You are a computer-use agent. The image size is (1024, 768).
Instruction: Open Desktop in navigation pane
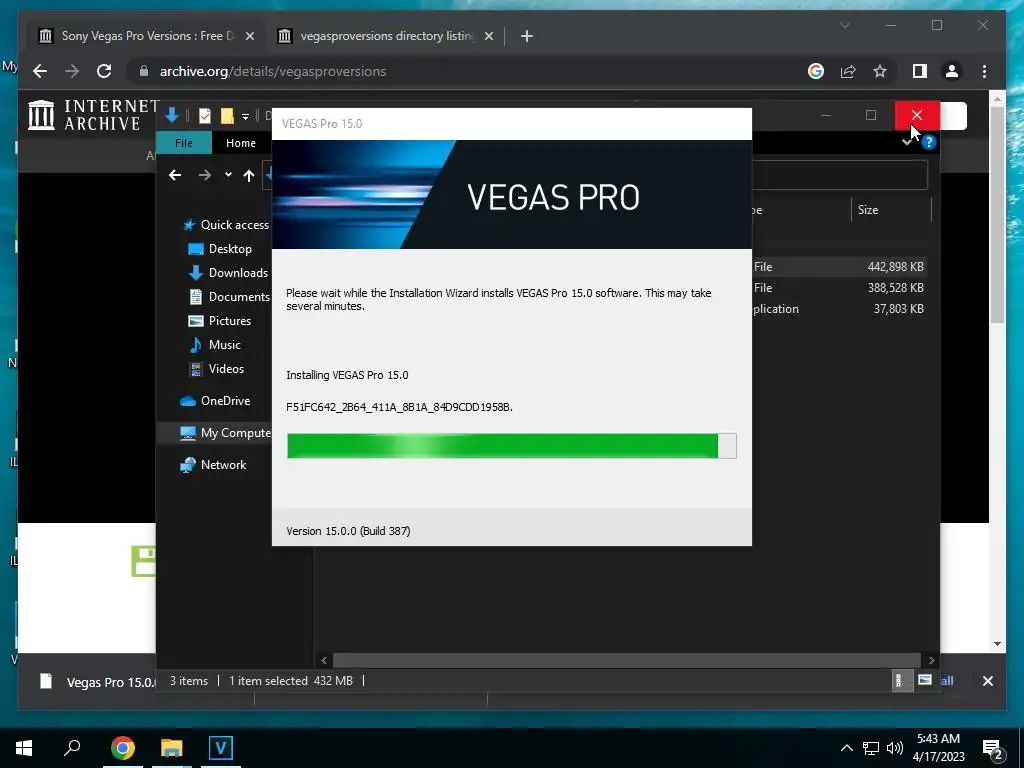tap(220, 249)
